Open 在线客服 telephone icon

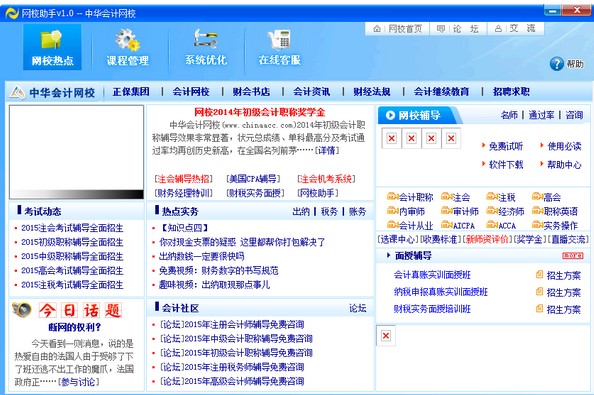[279, 39]
